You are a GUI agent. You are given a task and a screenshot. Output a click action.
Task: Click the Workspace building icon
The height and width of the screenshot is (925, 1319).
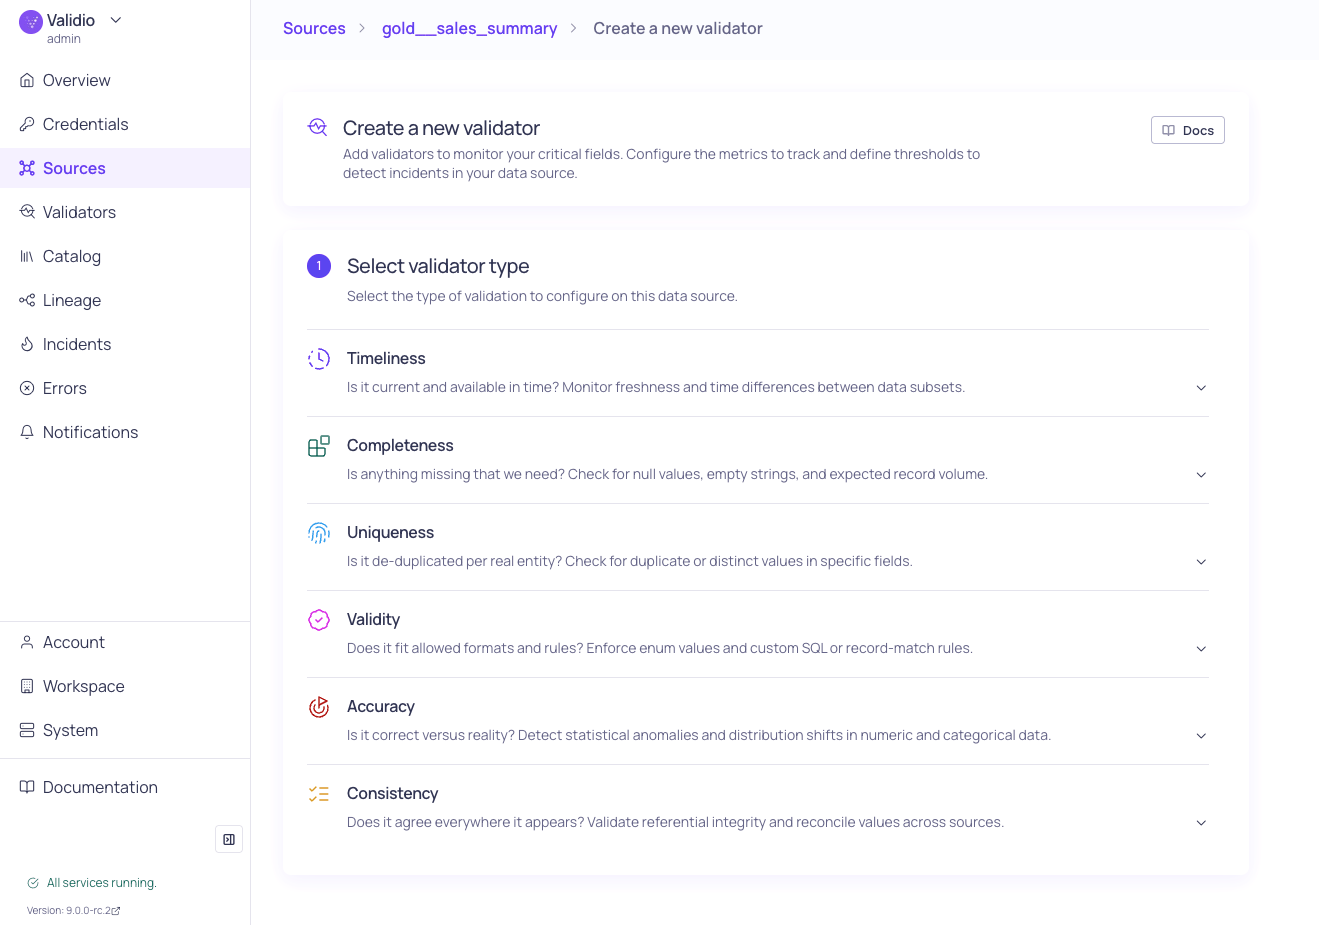[x=27, y=686]
